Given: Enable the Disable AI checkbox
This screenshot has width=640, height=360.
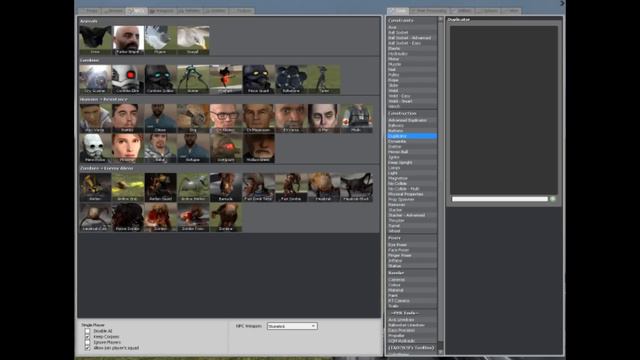Looking at the screenshot, I should point(87,331).
